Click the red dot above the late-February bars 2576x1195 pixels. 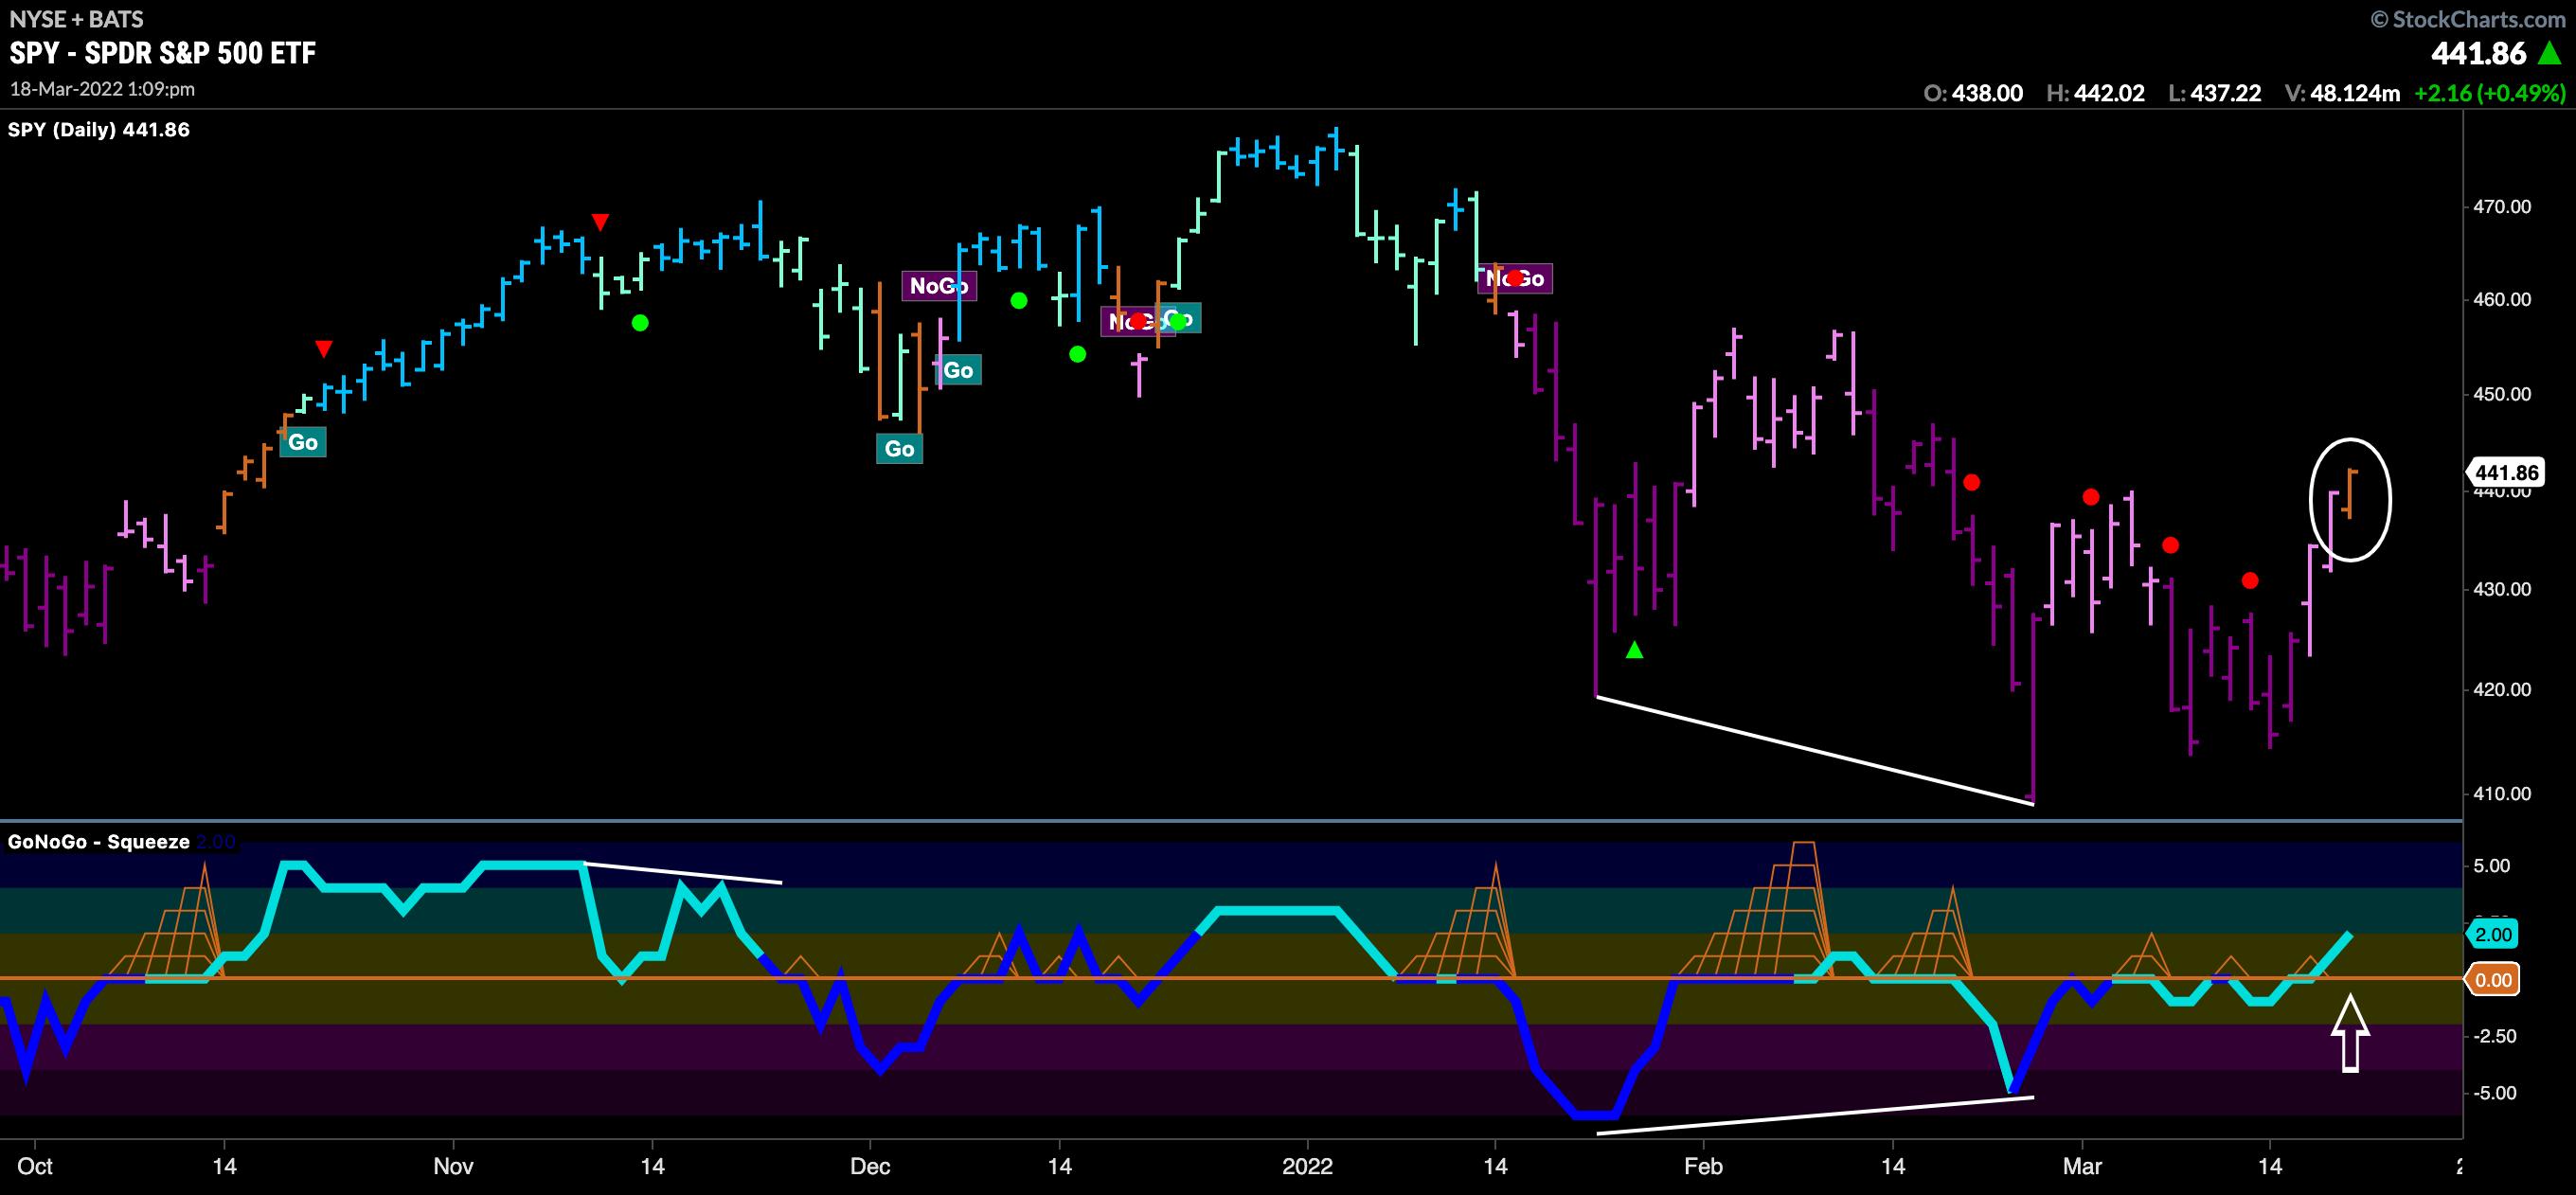pyautogui.click(x=1971, y=483)
